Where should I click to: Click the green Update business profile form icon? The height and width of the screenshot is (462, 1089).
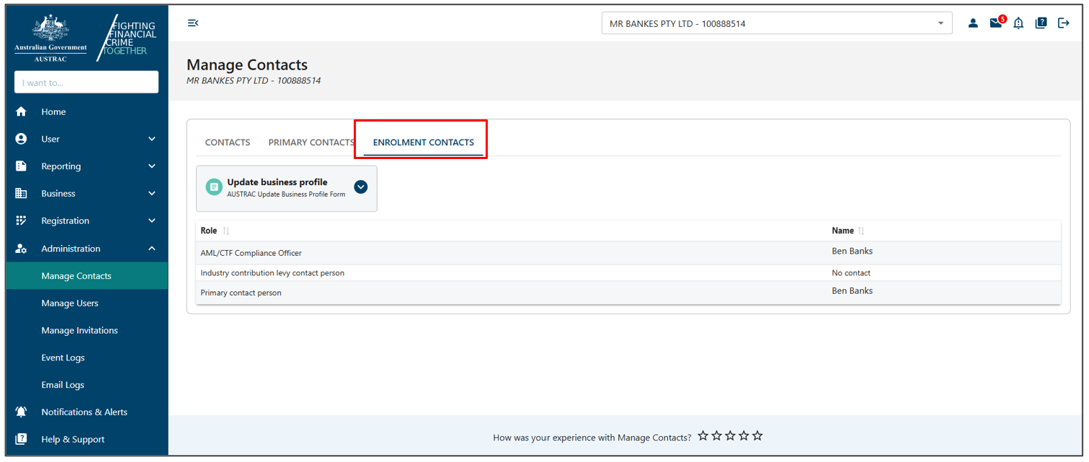click(215, 188)
